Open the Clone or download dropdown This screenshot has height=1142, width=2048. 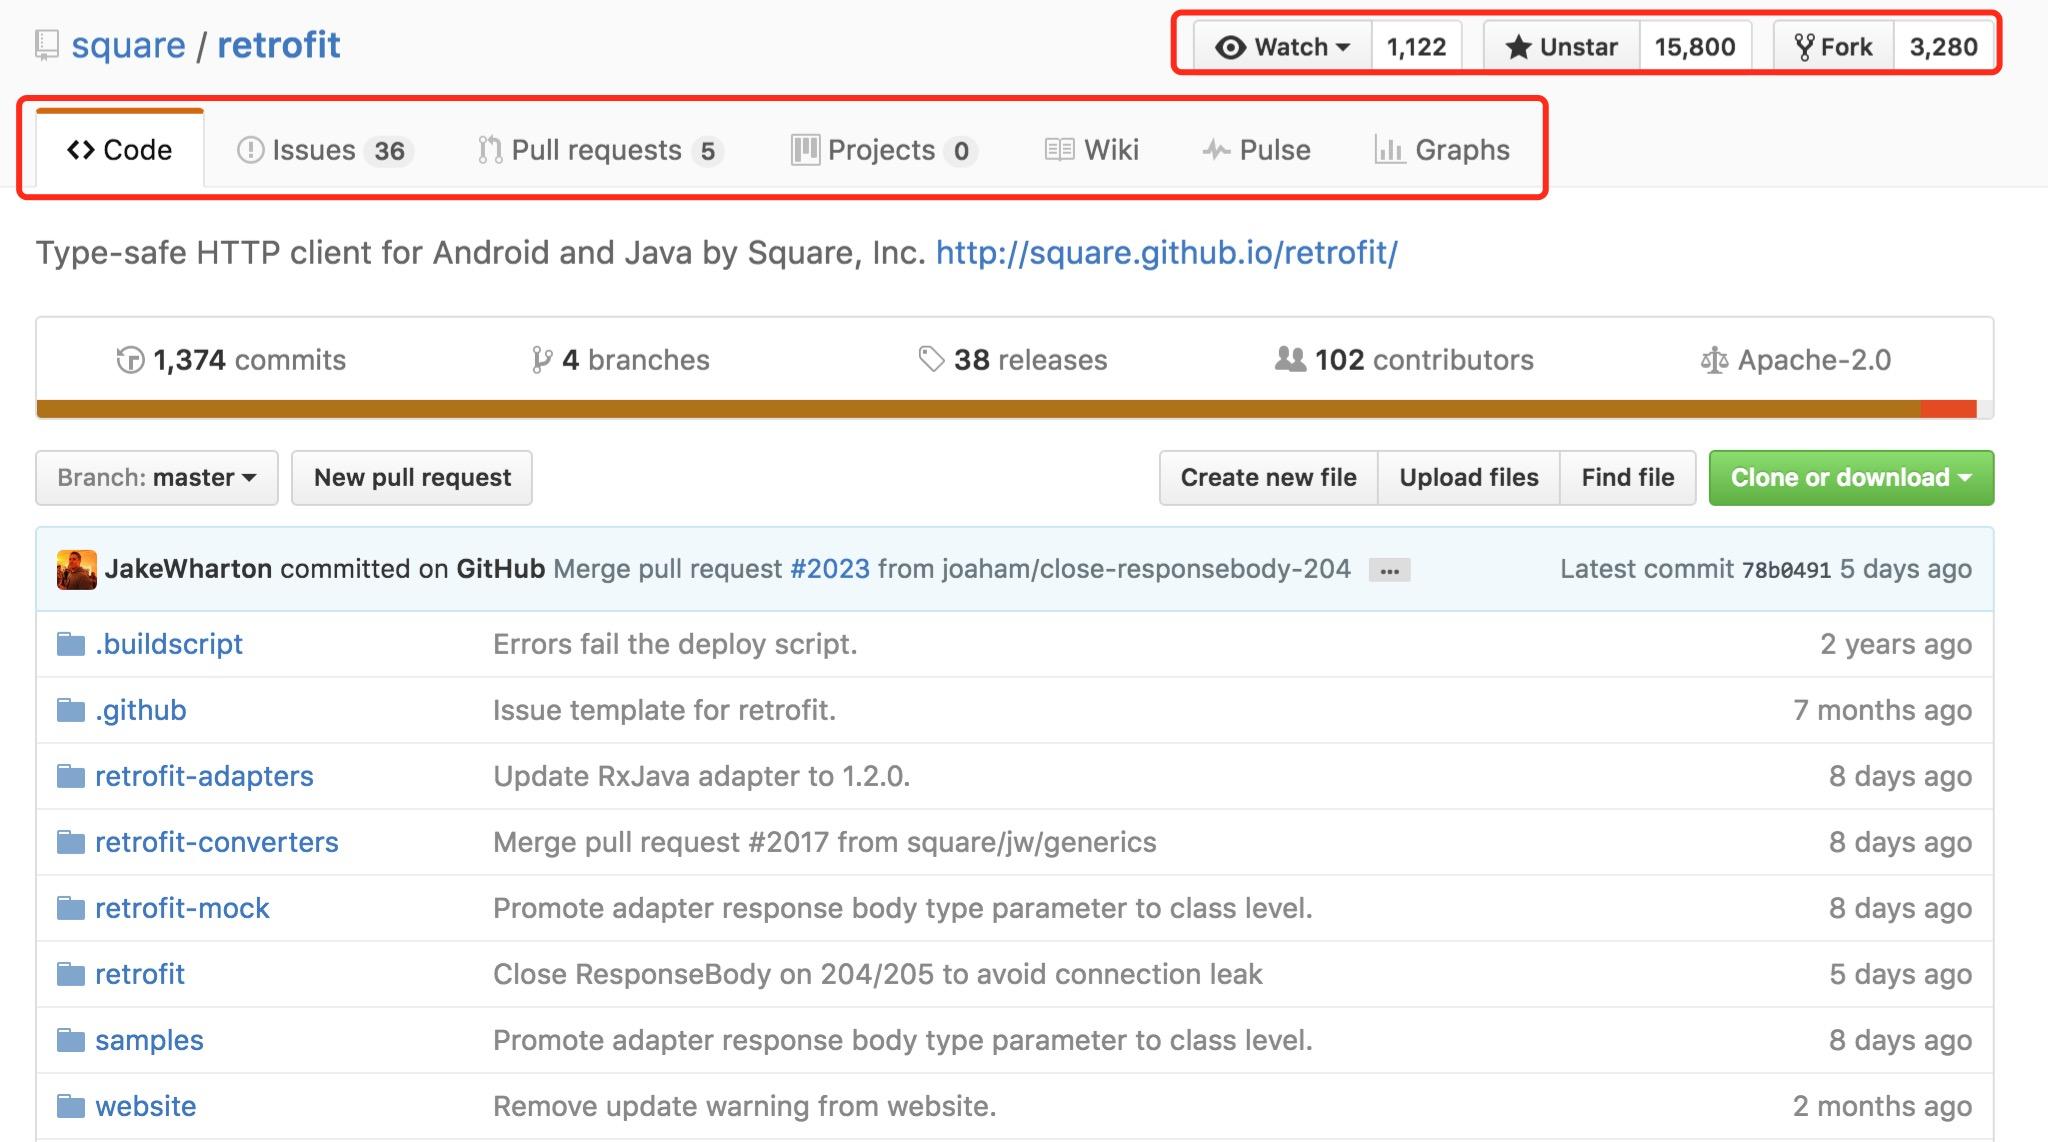(1850, 477)
